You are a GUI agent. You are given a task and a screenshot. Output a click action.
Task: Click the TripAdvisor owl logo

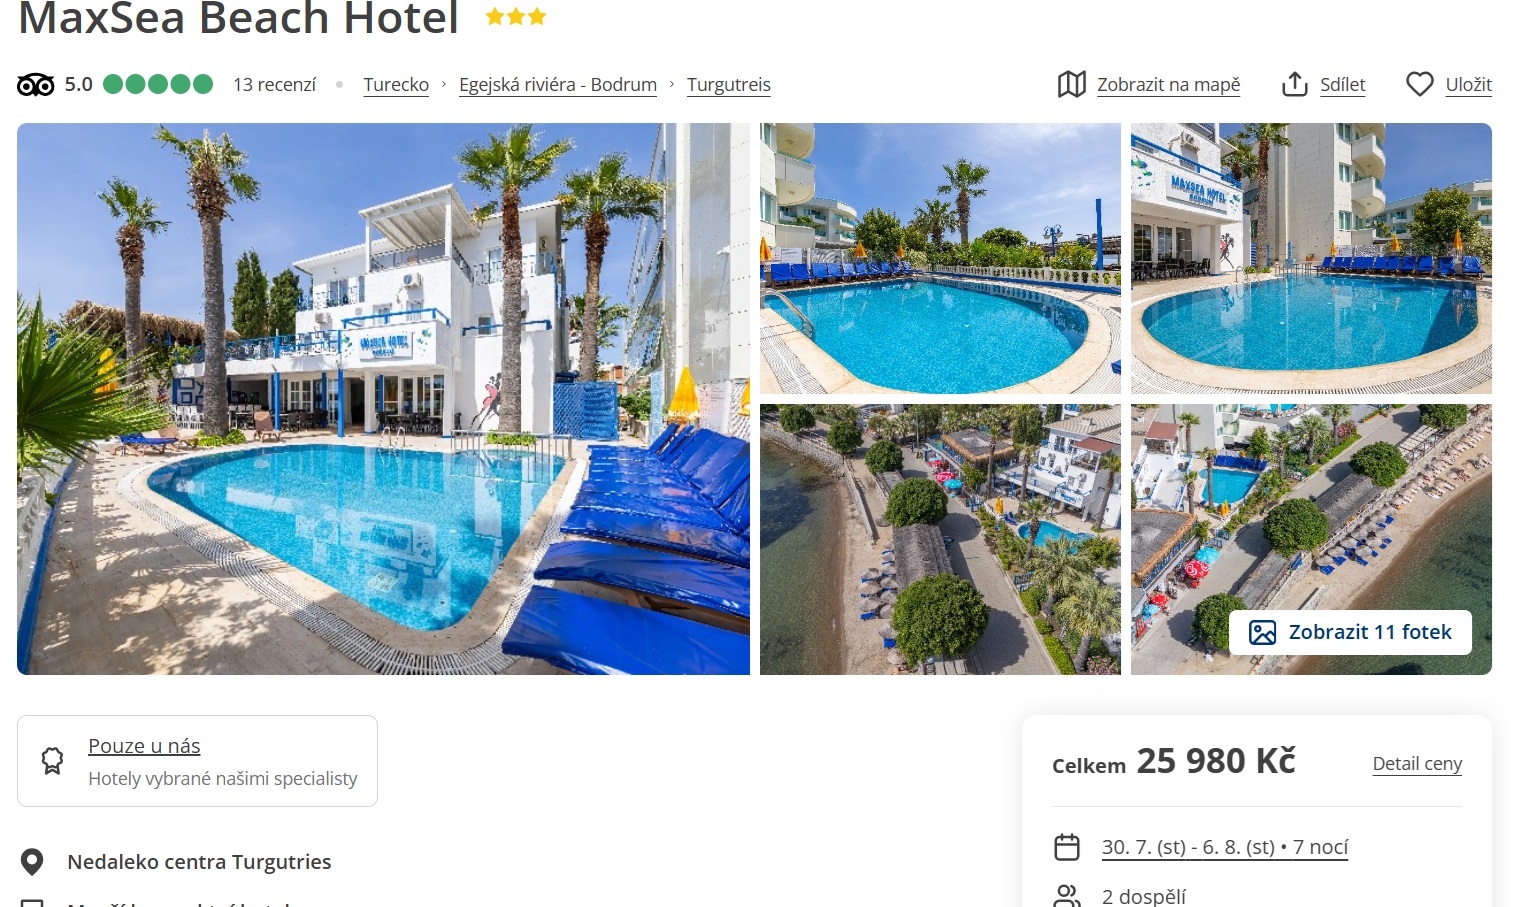[x=36, y=85]
